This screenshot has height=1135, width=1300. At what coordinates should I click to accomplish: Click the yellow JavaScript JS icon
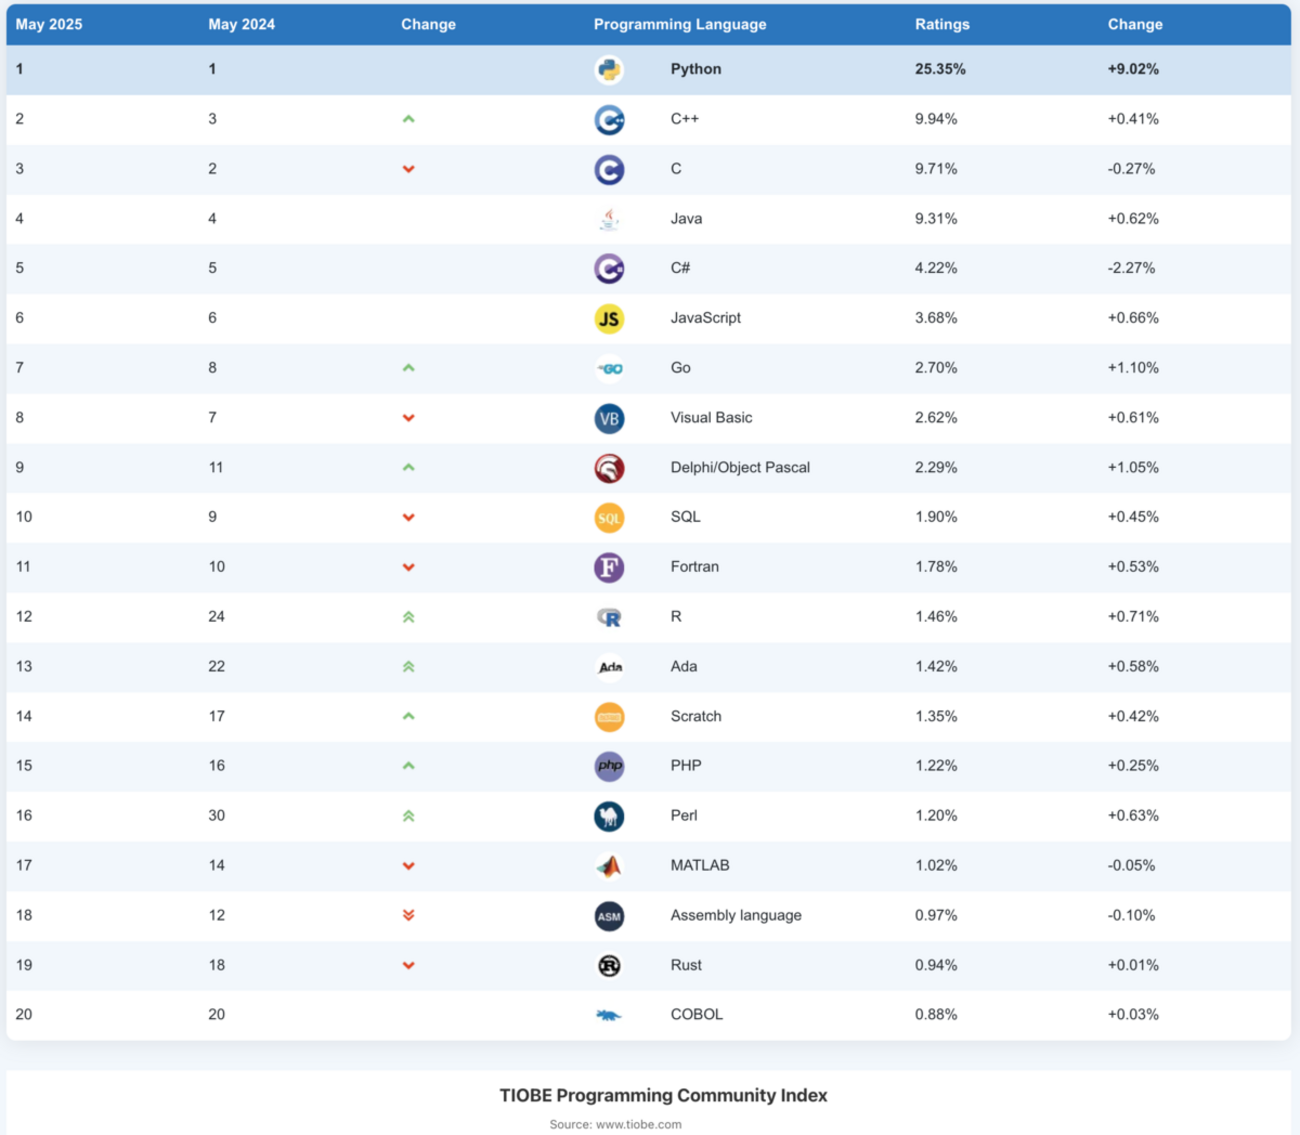coord(609,319)
